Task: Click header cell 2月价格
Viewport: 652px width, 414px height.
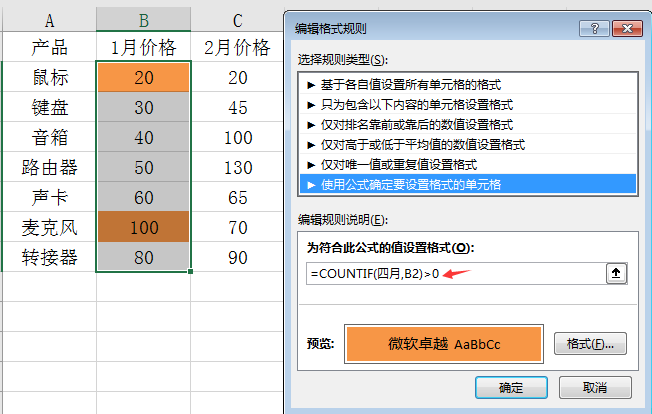Action: tap(237, 47)
